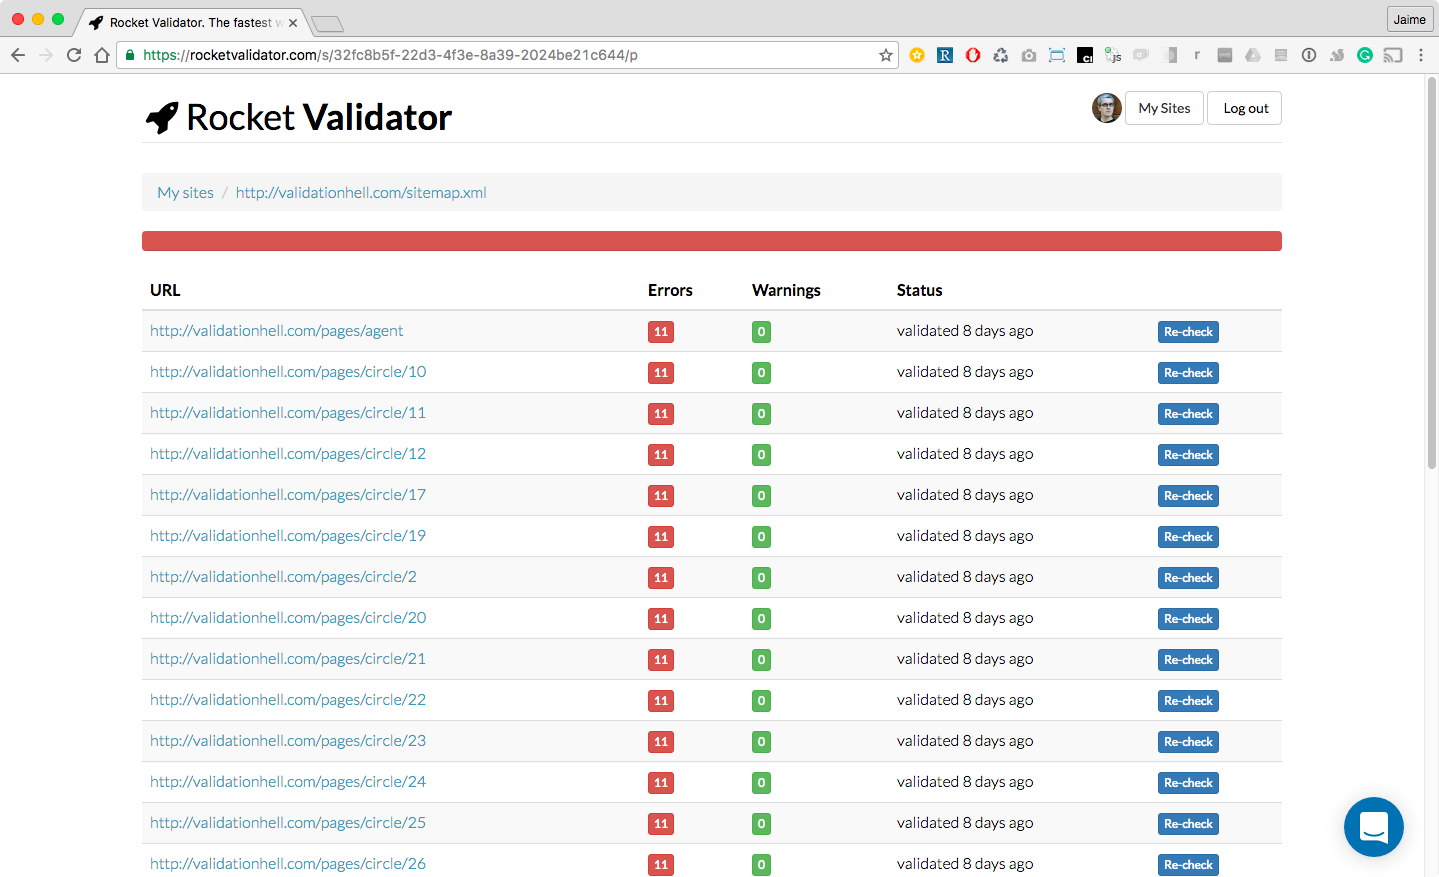This screenshot has width=1439, height=877.
Task: Open the pages/circle/23 URL link
Action: pyautogui.click(x=288, y=741)
